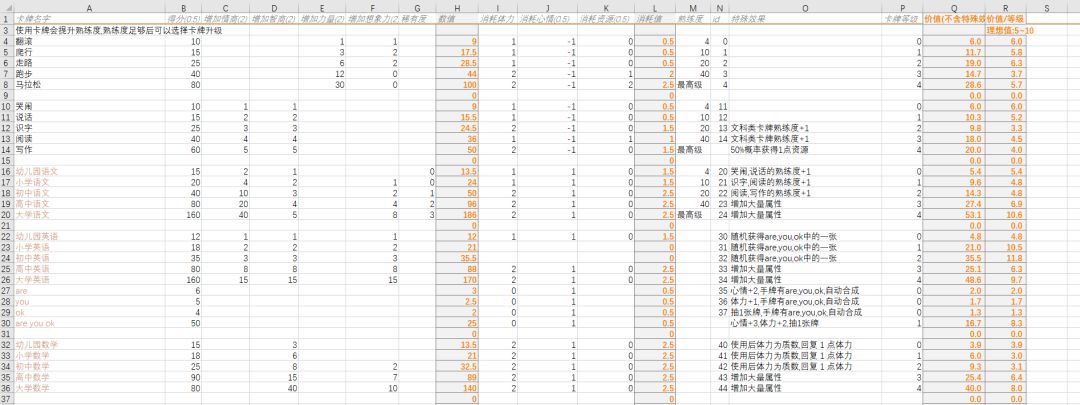Select column A header
This screenshot has height=405, width=1080.
pos(89,8)
